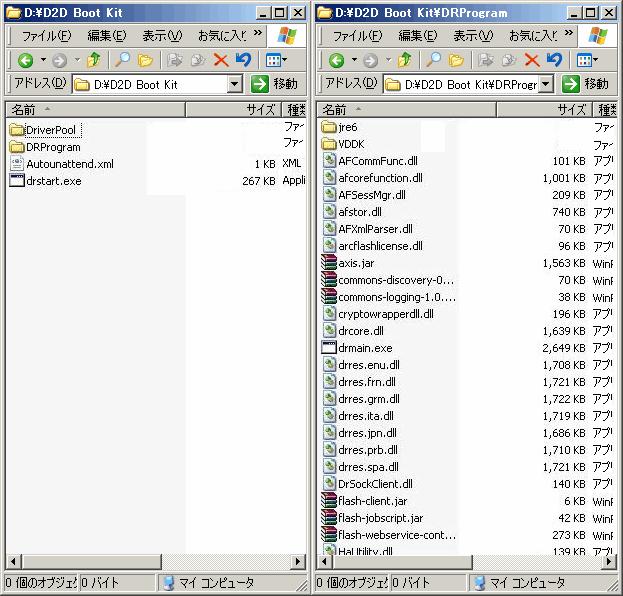Image resolution: width=623 pixels, height=596 pixels.
Task: Expand address dropdown in DRProgram window
Action: point(546,84)
